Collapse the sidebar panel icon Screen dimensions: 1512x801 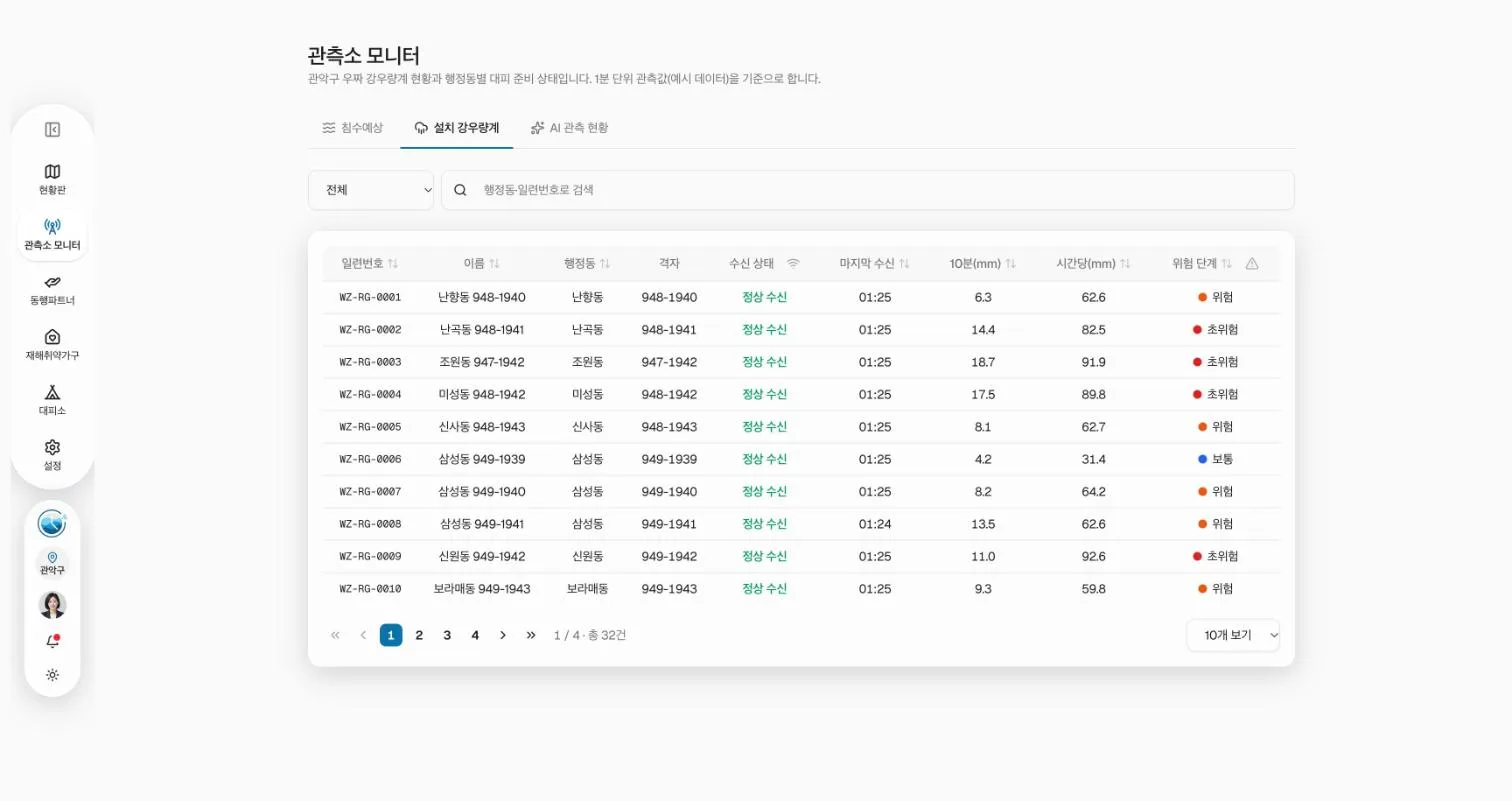coord(52,129)
